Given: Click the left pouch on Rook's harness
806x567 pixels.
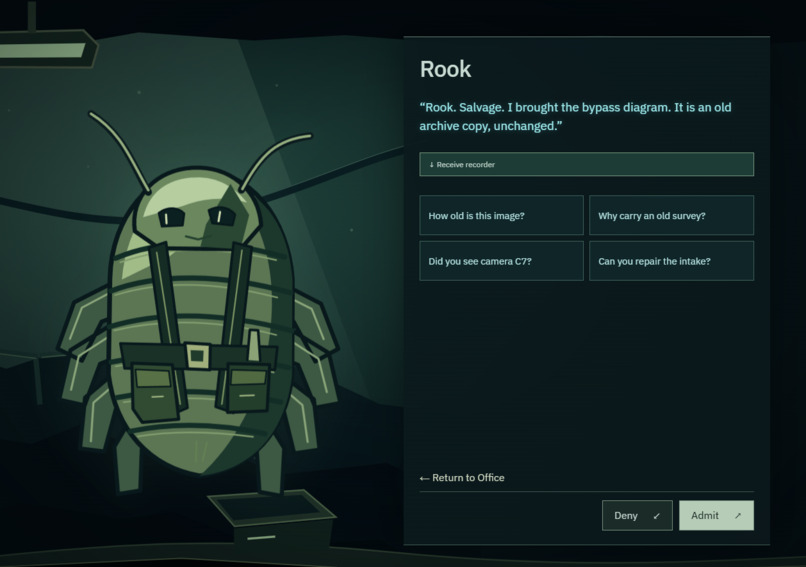Looking at the screenshot, I should coord(154,391).
